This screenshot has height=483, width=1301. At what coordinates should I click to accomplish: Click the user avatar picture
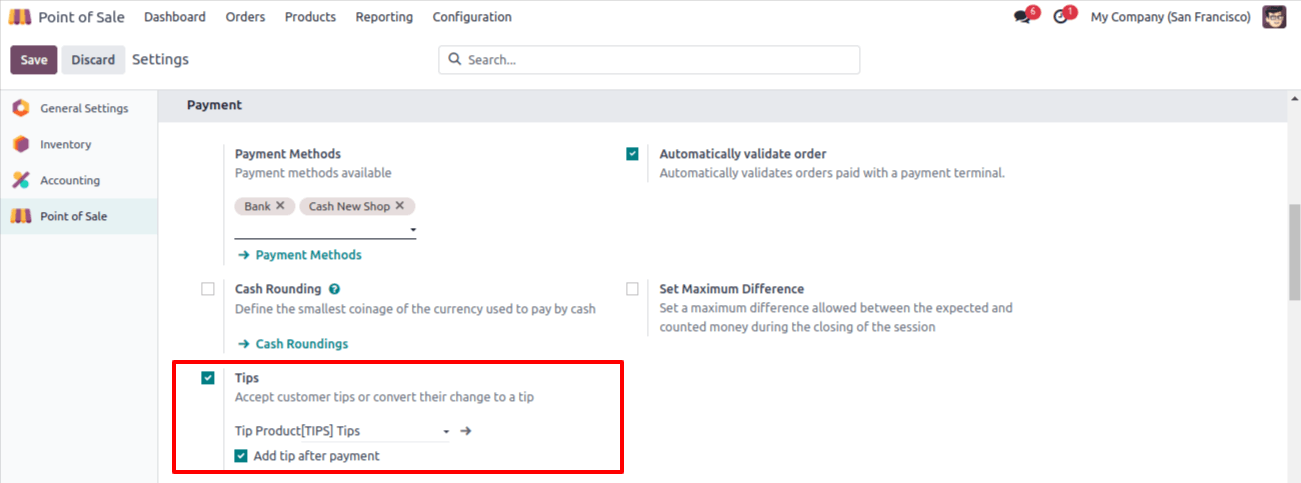(x=1274, y=17)
